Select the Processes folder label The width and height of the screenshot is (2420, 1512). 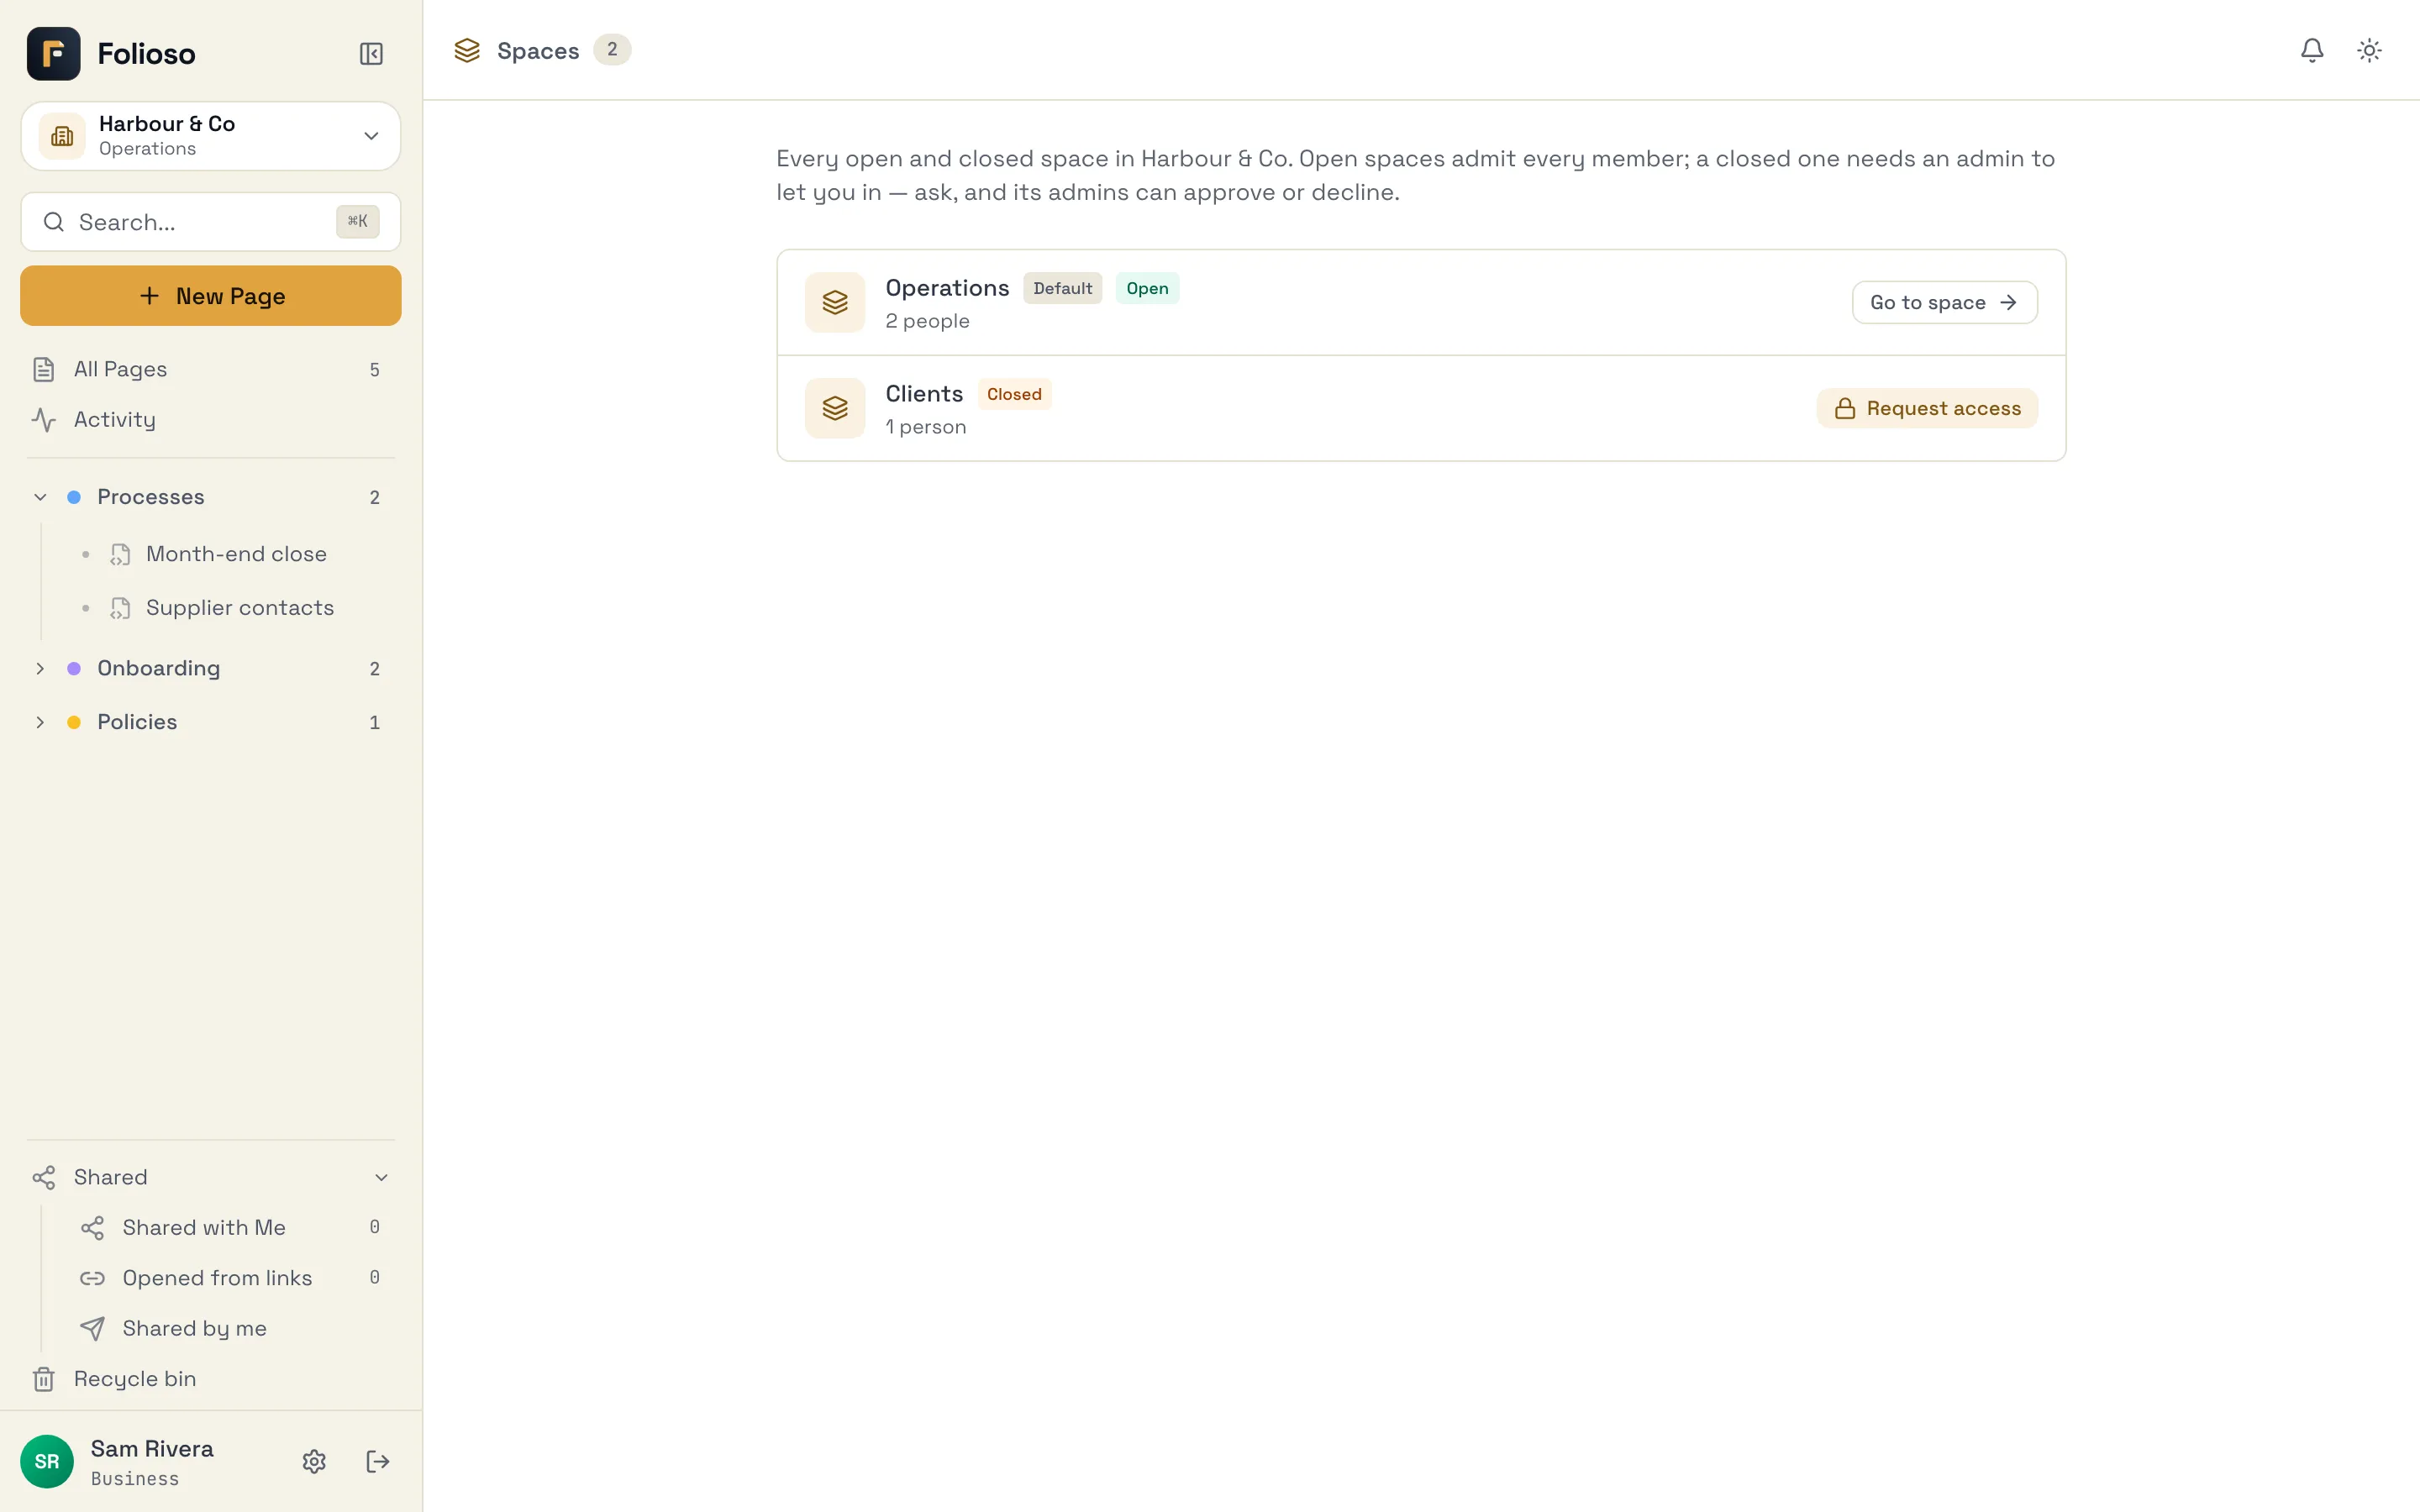point(151,497)
